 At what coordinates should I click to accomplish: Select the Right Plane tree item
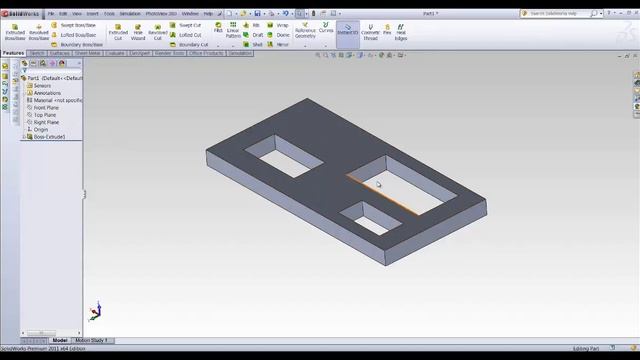(43, 122)
